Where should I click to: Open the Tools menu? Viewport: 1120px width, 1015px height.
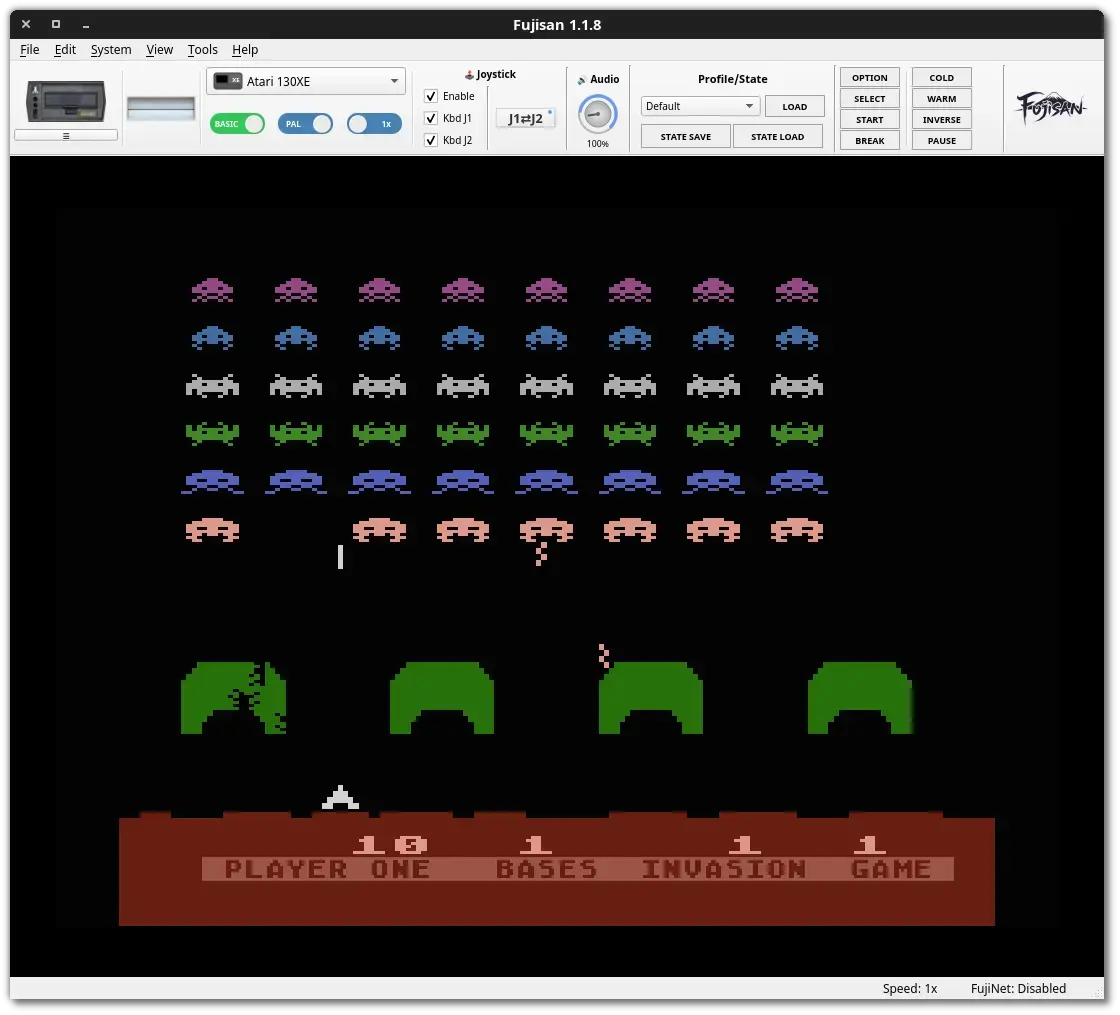tap(202, 49)
